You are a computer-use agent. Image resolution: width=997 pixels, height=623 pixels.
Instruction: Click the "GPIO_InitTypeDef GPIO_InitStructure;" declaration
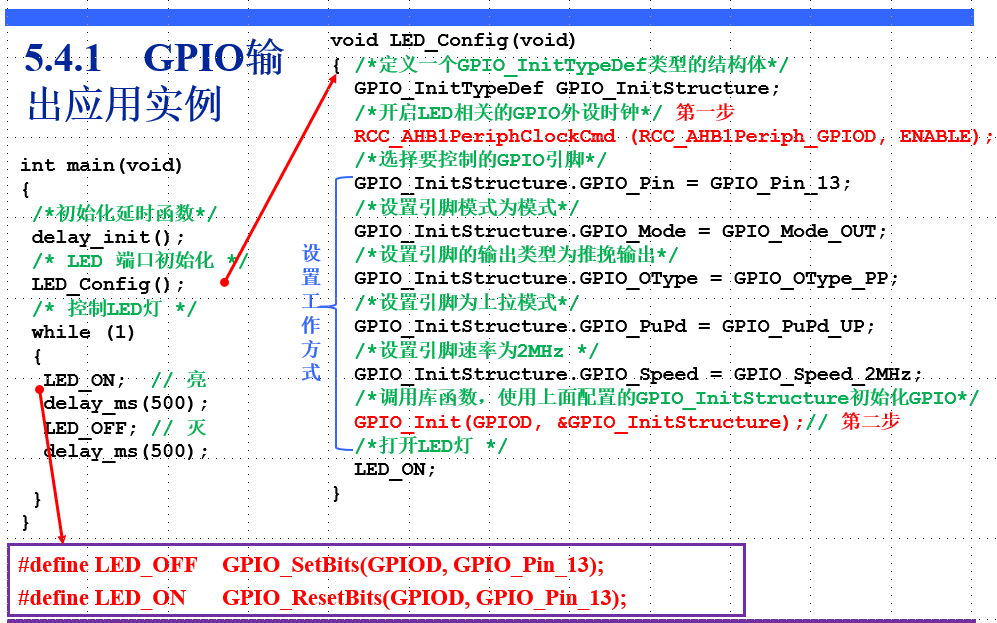[566, 88]
